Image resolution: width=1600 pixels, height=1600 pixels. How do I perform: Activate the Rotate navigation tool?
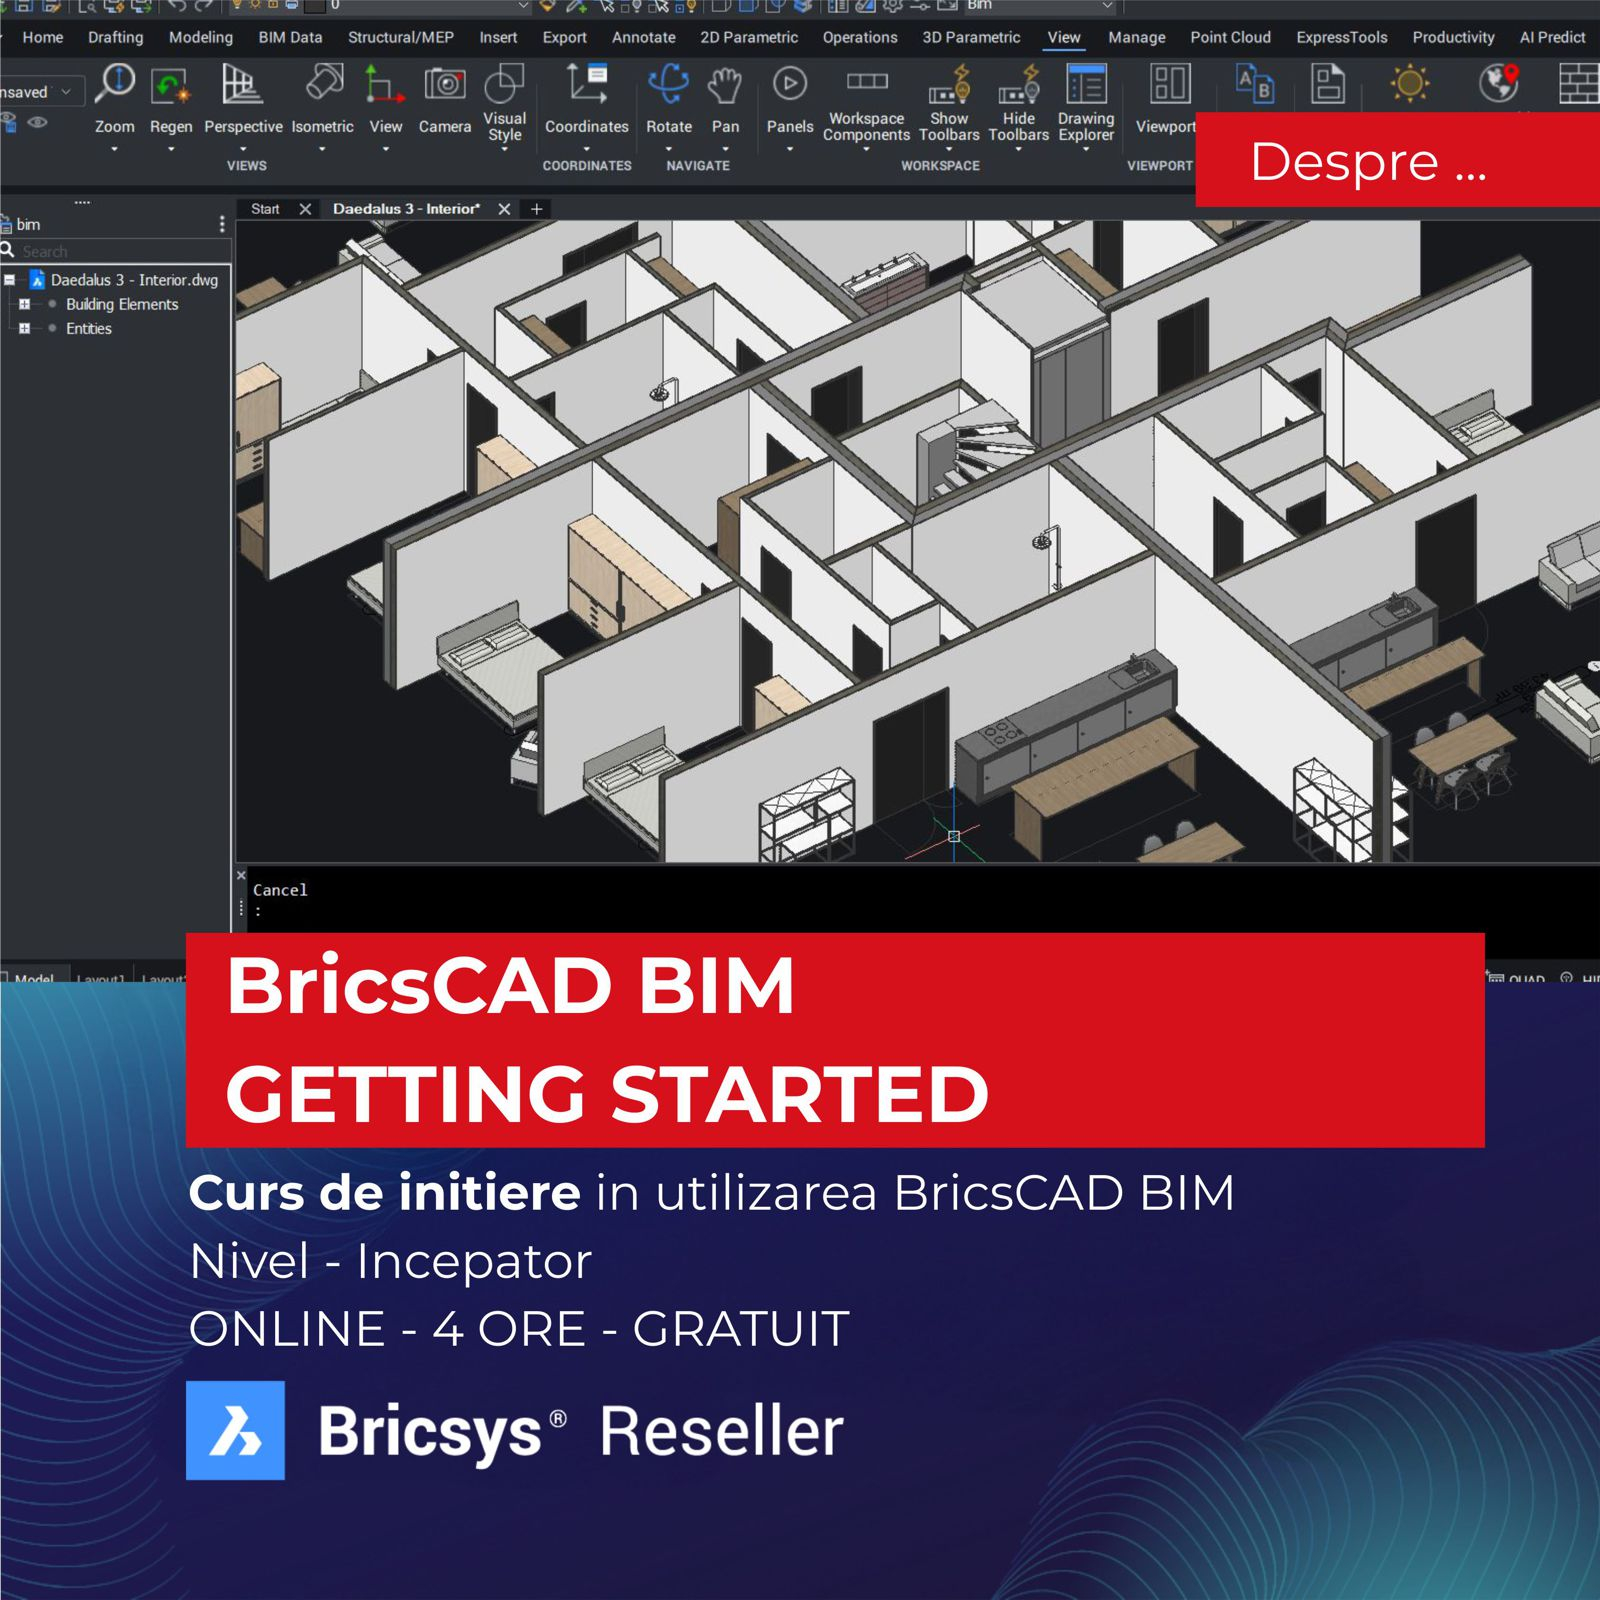[x=668, y=85]
